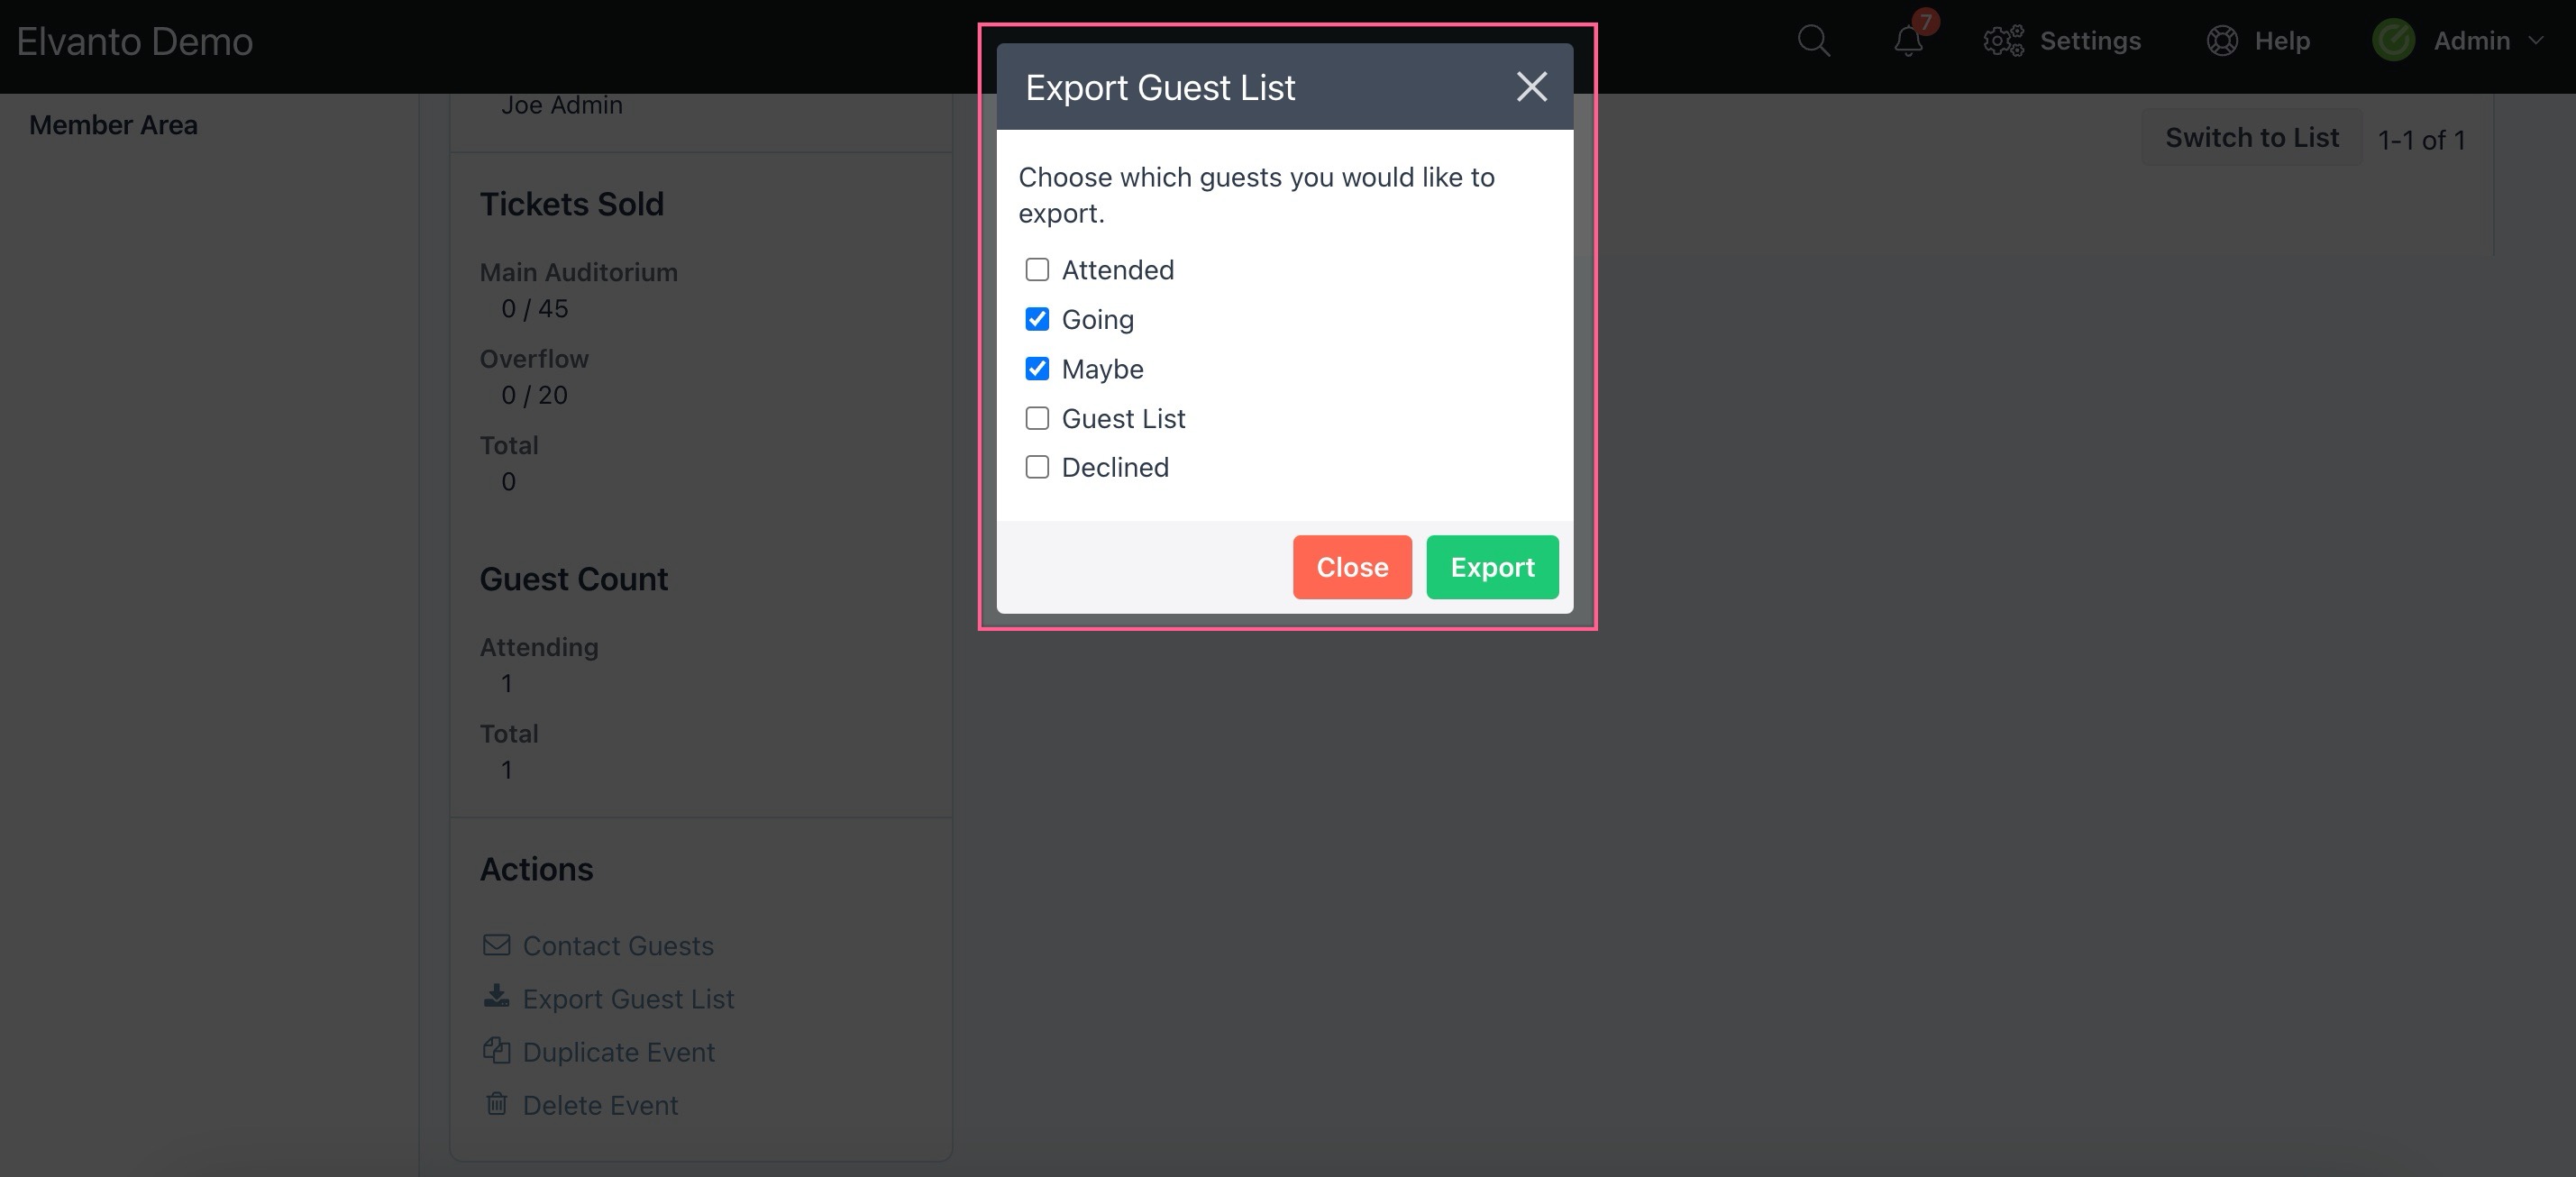Click the green Export button

click(1492, 567)
